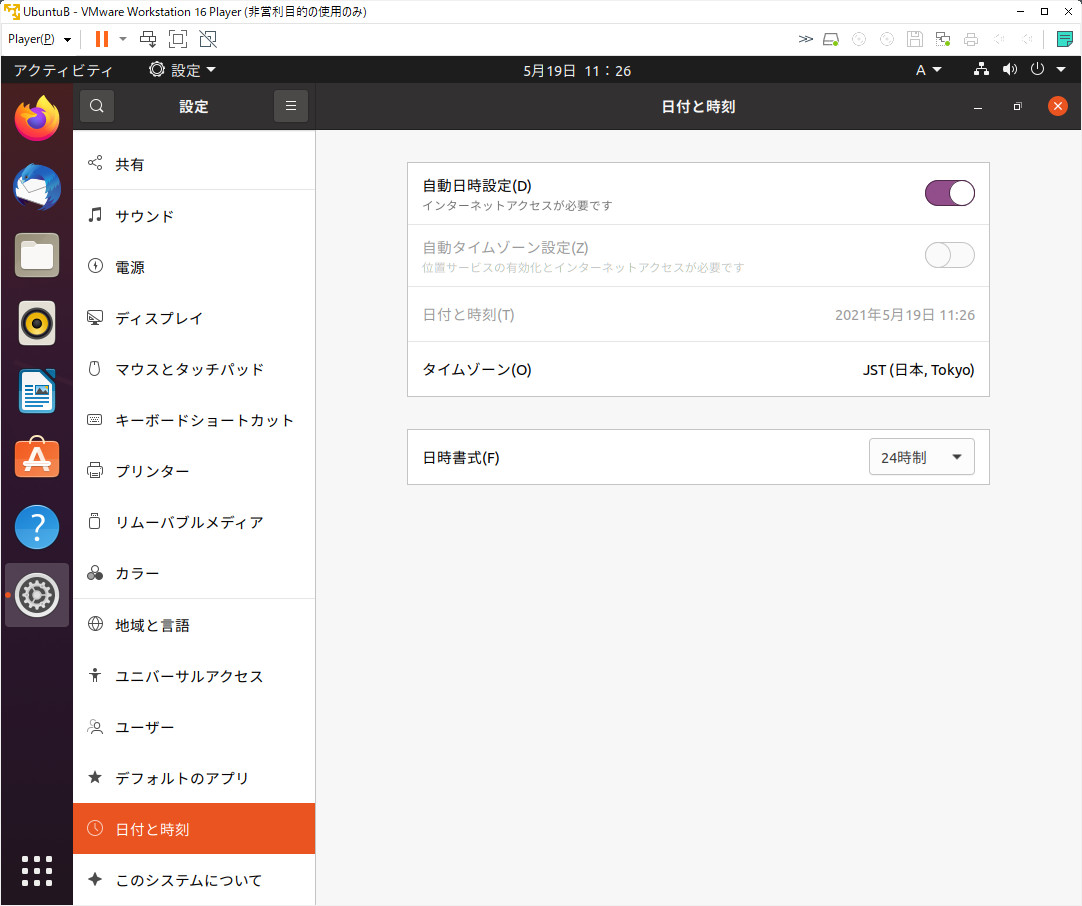Open the input source A dropdown
The image size is (1082, 906).
[928, 70]
